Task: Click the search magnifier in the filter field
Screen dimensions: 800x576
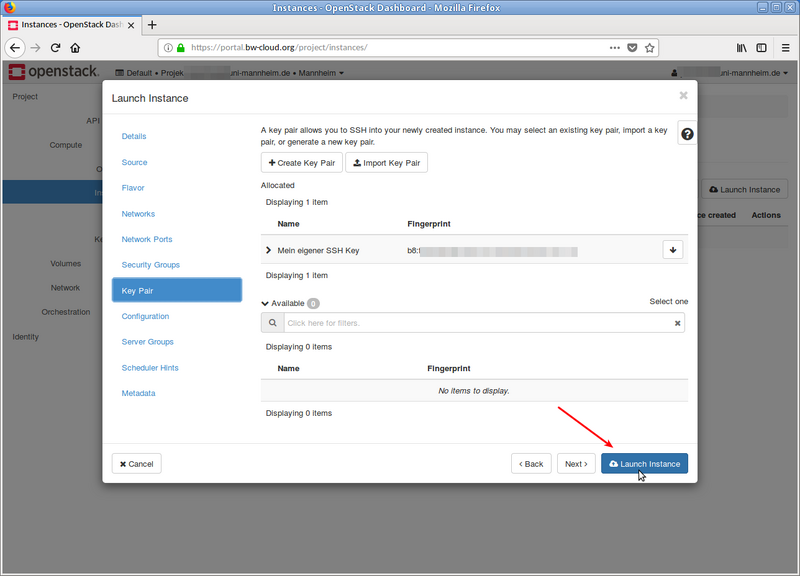Action: pyautogui.click(x=271, y=322)
